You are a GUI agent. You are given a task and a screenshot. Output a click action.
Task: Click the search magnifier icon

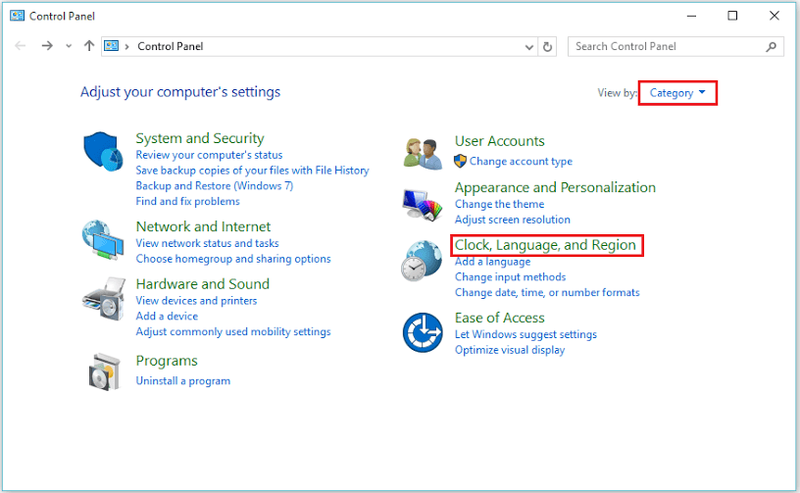tap(771, 47)
